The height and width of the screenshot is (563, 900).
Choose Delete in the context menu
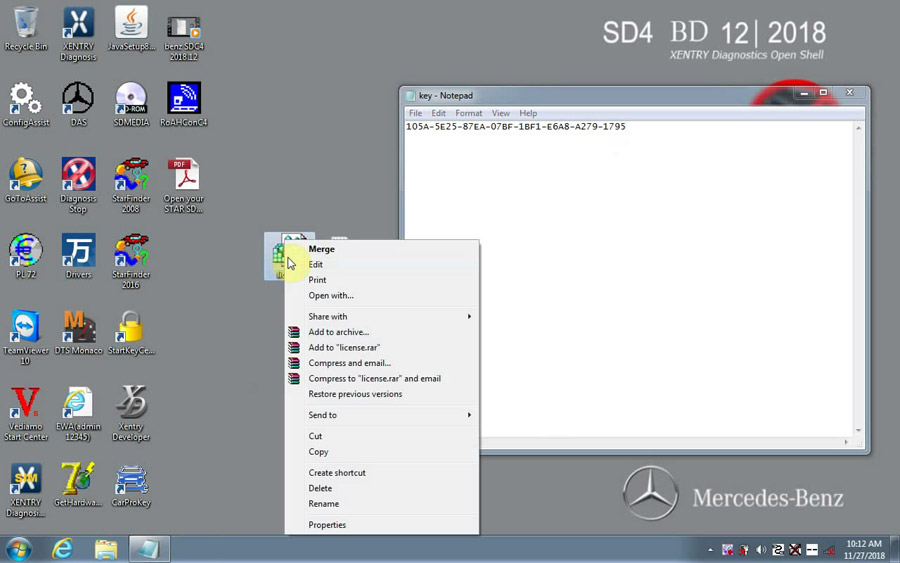tap(382, 488)
